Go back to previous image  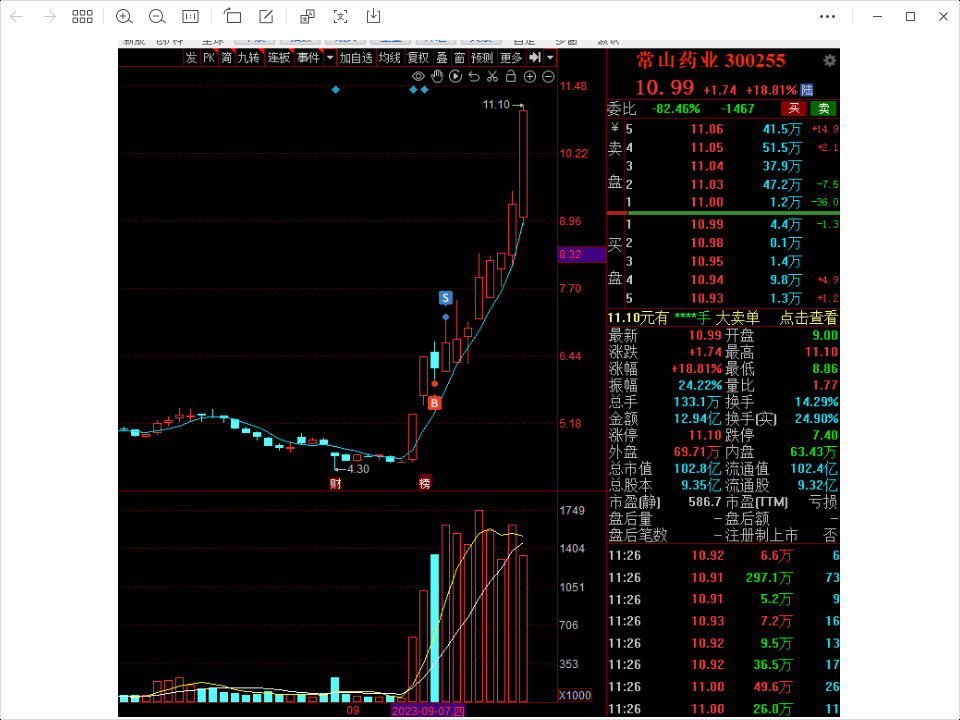click(x=17, y=17)
